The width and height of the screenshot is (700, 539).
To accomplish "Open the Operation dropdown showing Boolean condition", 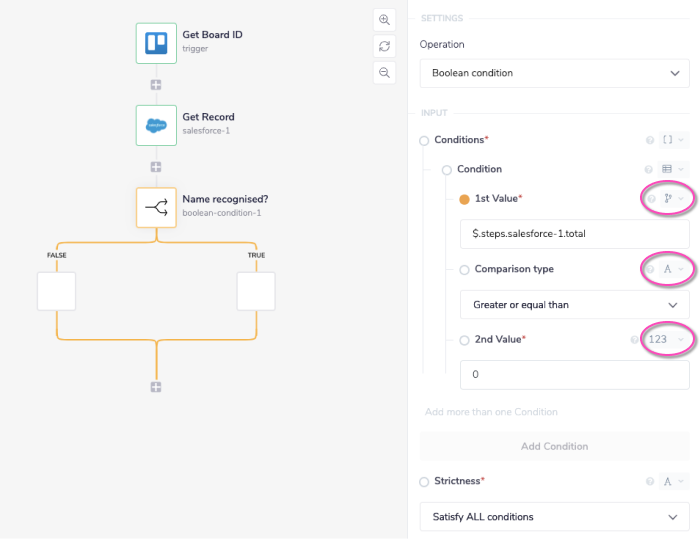I will click(x=554, y=73).
